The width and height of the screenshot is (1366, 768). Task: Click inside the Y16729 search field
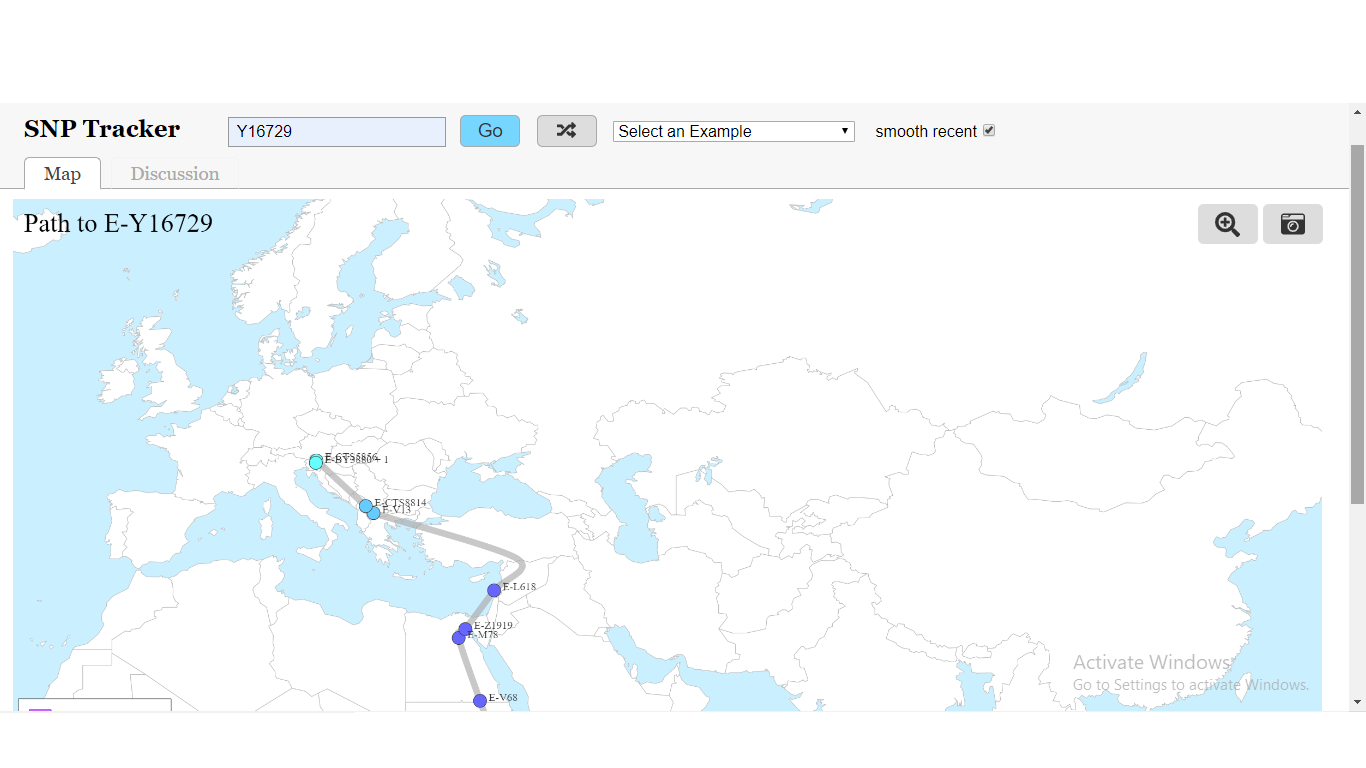point(336,131)
